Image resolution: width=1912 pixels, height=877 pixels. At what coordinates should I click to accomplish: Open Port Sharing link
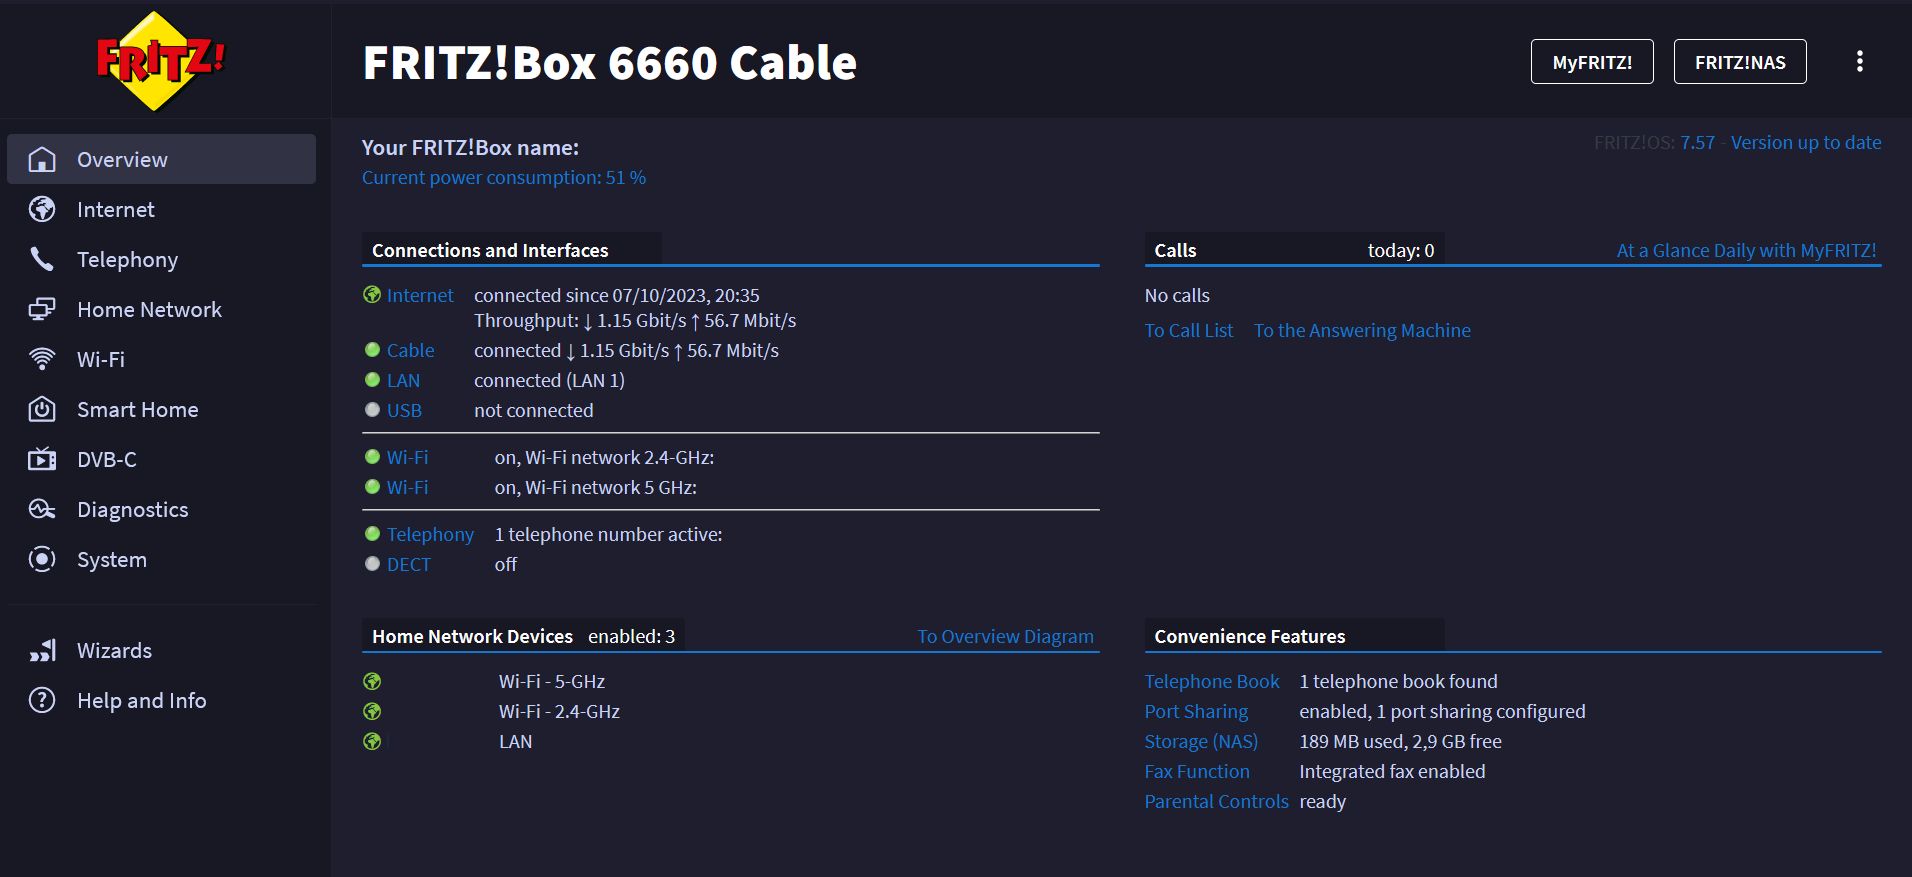[1196, 711]
